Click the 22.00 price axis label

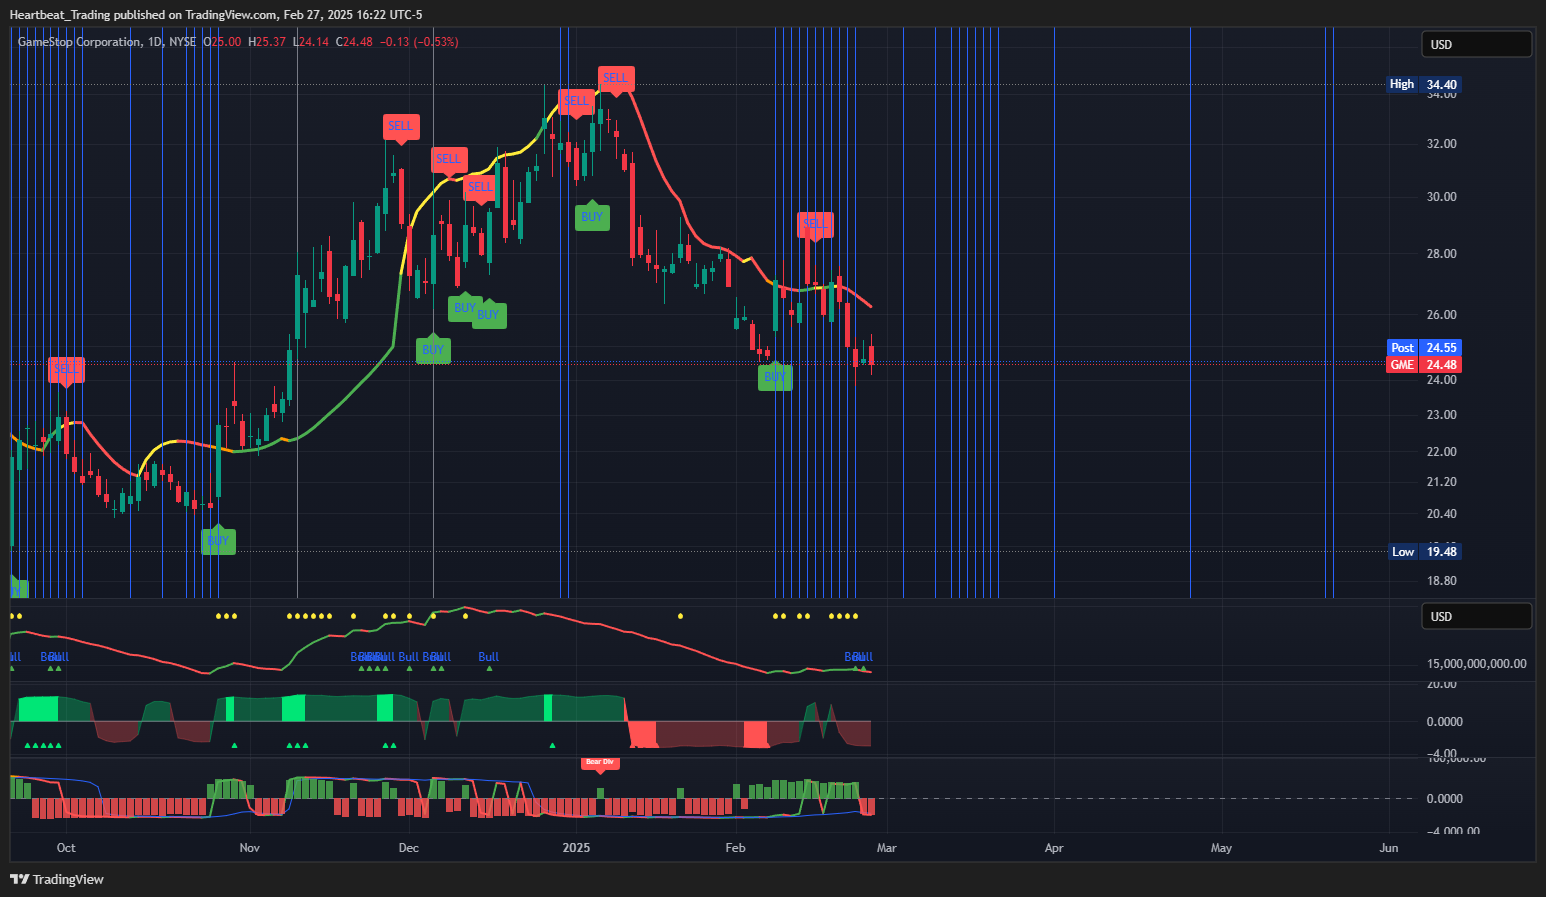tap(1442, 452)
